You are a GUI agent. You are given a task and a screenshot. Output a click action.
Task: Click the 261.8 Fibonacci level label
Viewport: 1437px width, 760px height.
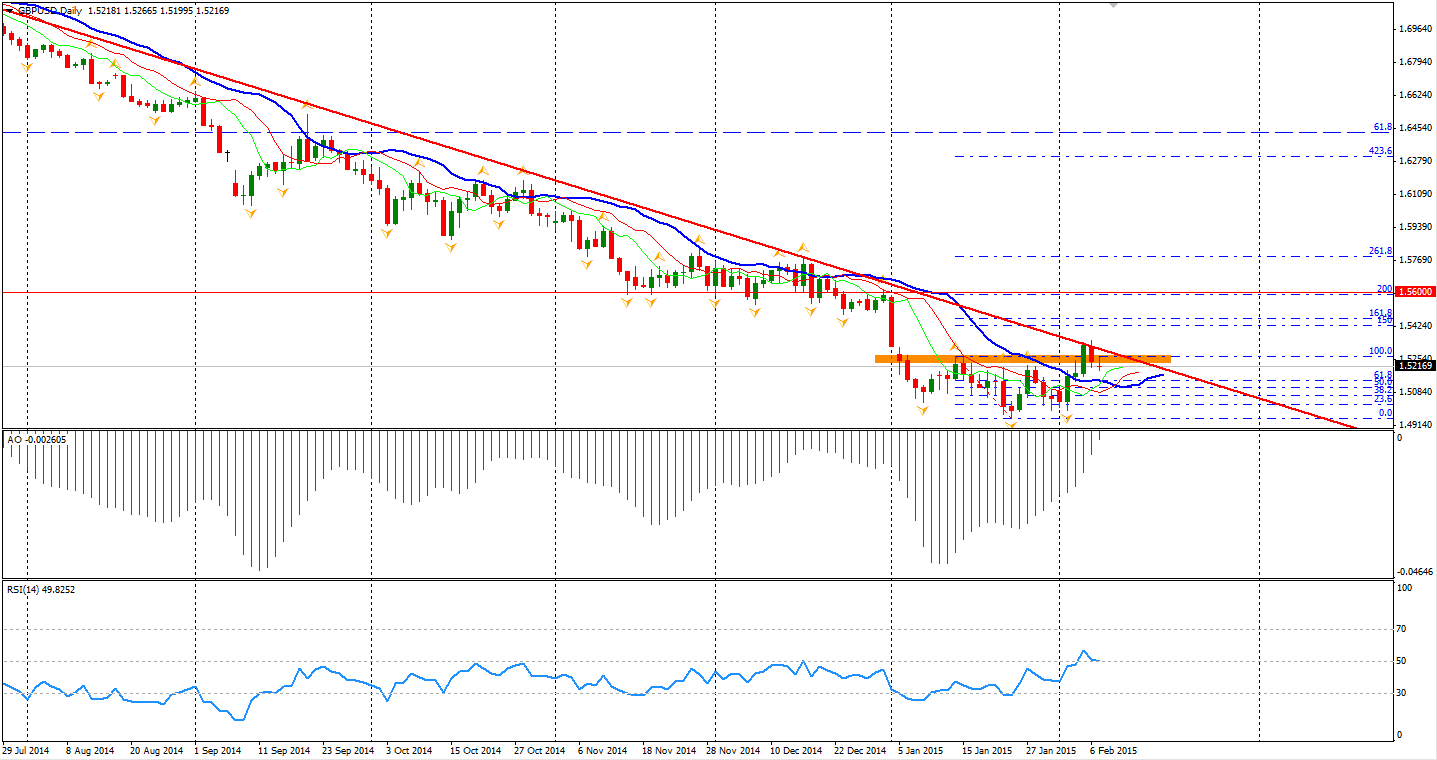[1380, 251]
